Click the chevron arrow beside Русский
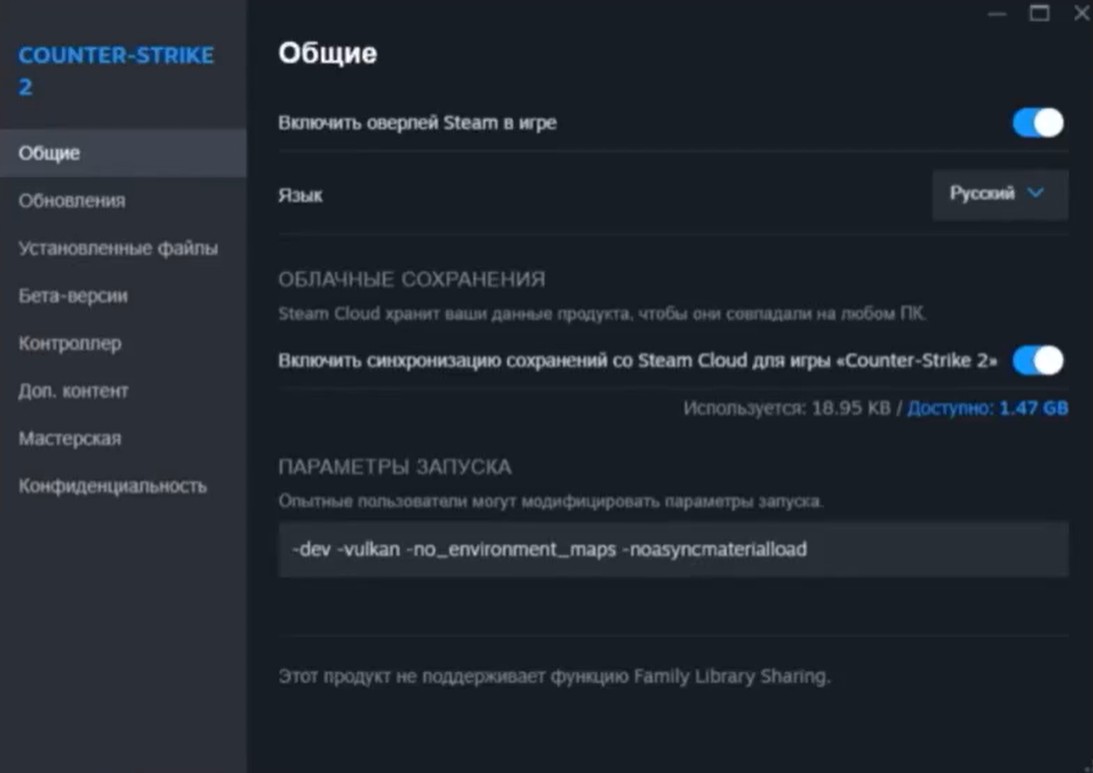The height and width of the screenshot is (773, 1093). (1036, 193)
